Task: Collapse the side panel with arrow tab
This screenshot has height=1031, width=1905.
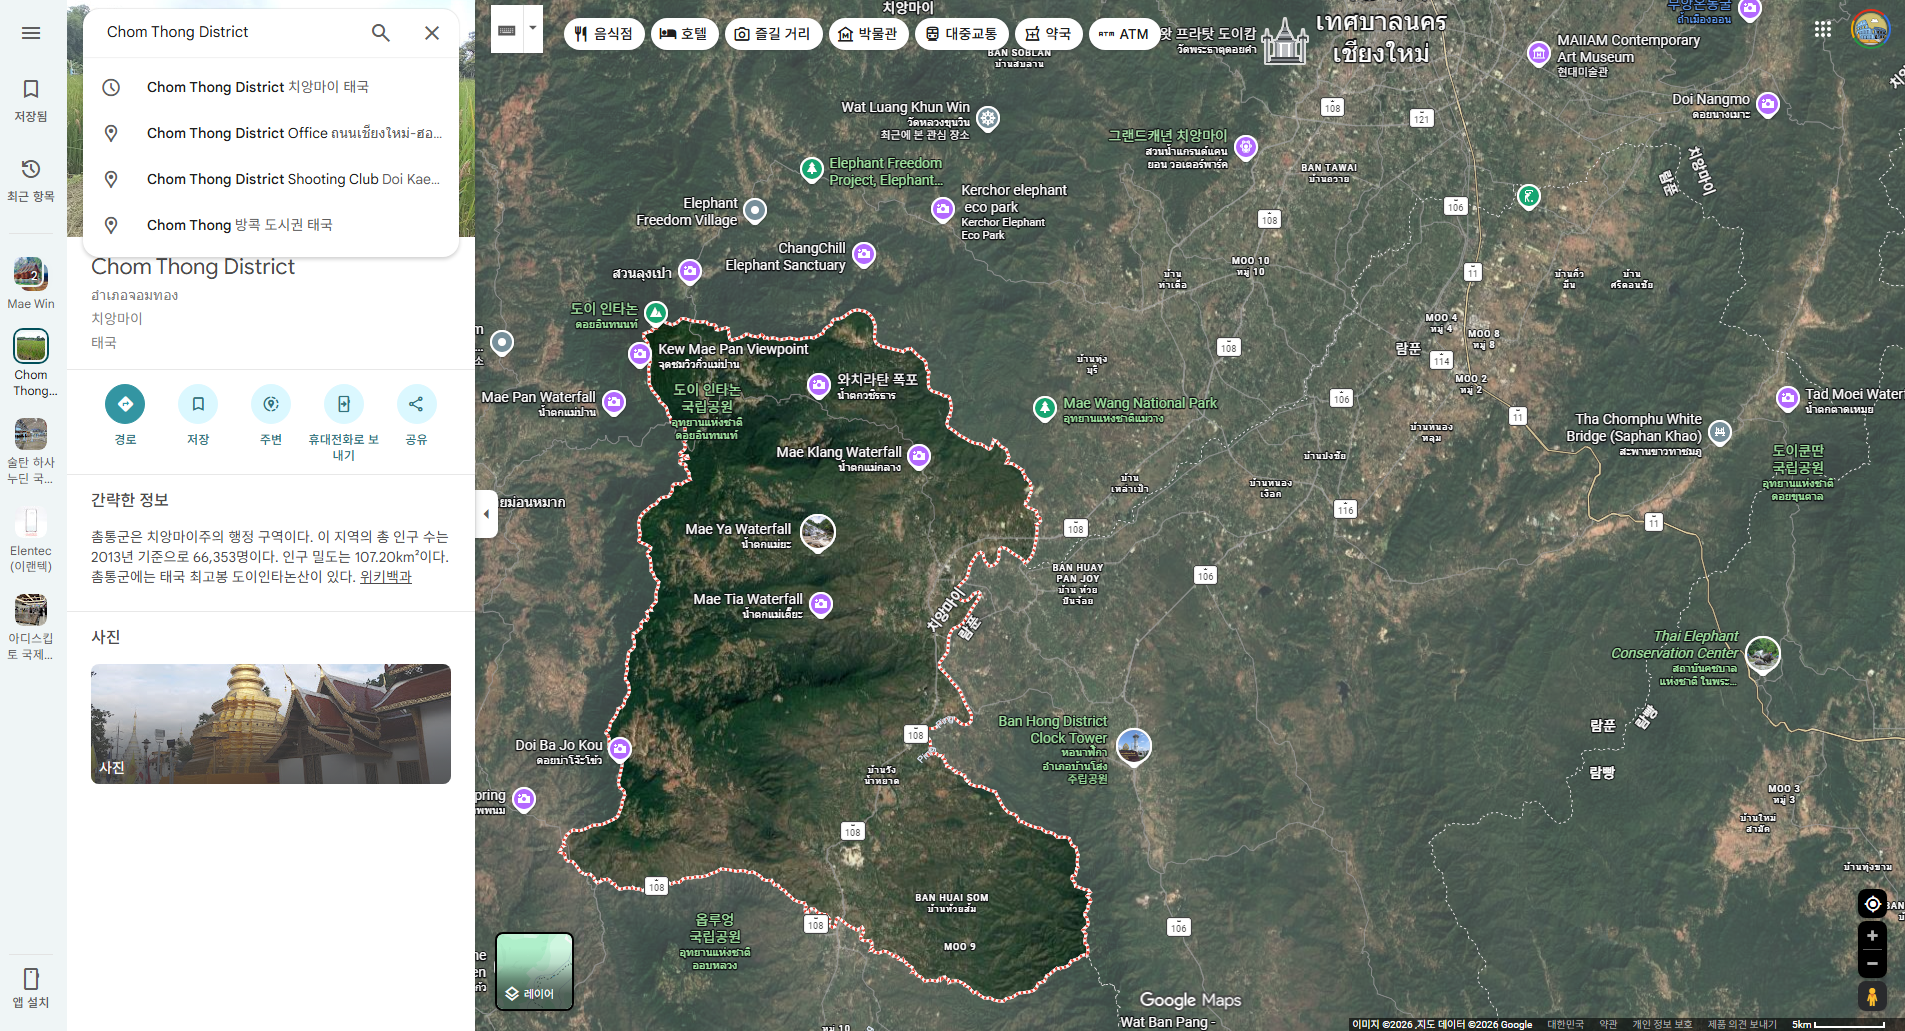Action: 486,514
